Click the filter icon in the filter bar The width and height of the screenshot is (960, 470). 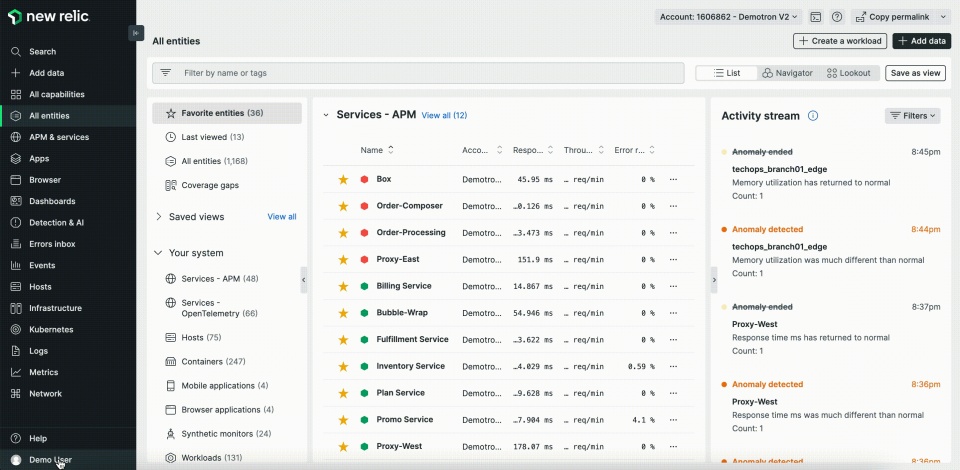point(165,73)
